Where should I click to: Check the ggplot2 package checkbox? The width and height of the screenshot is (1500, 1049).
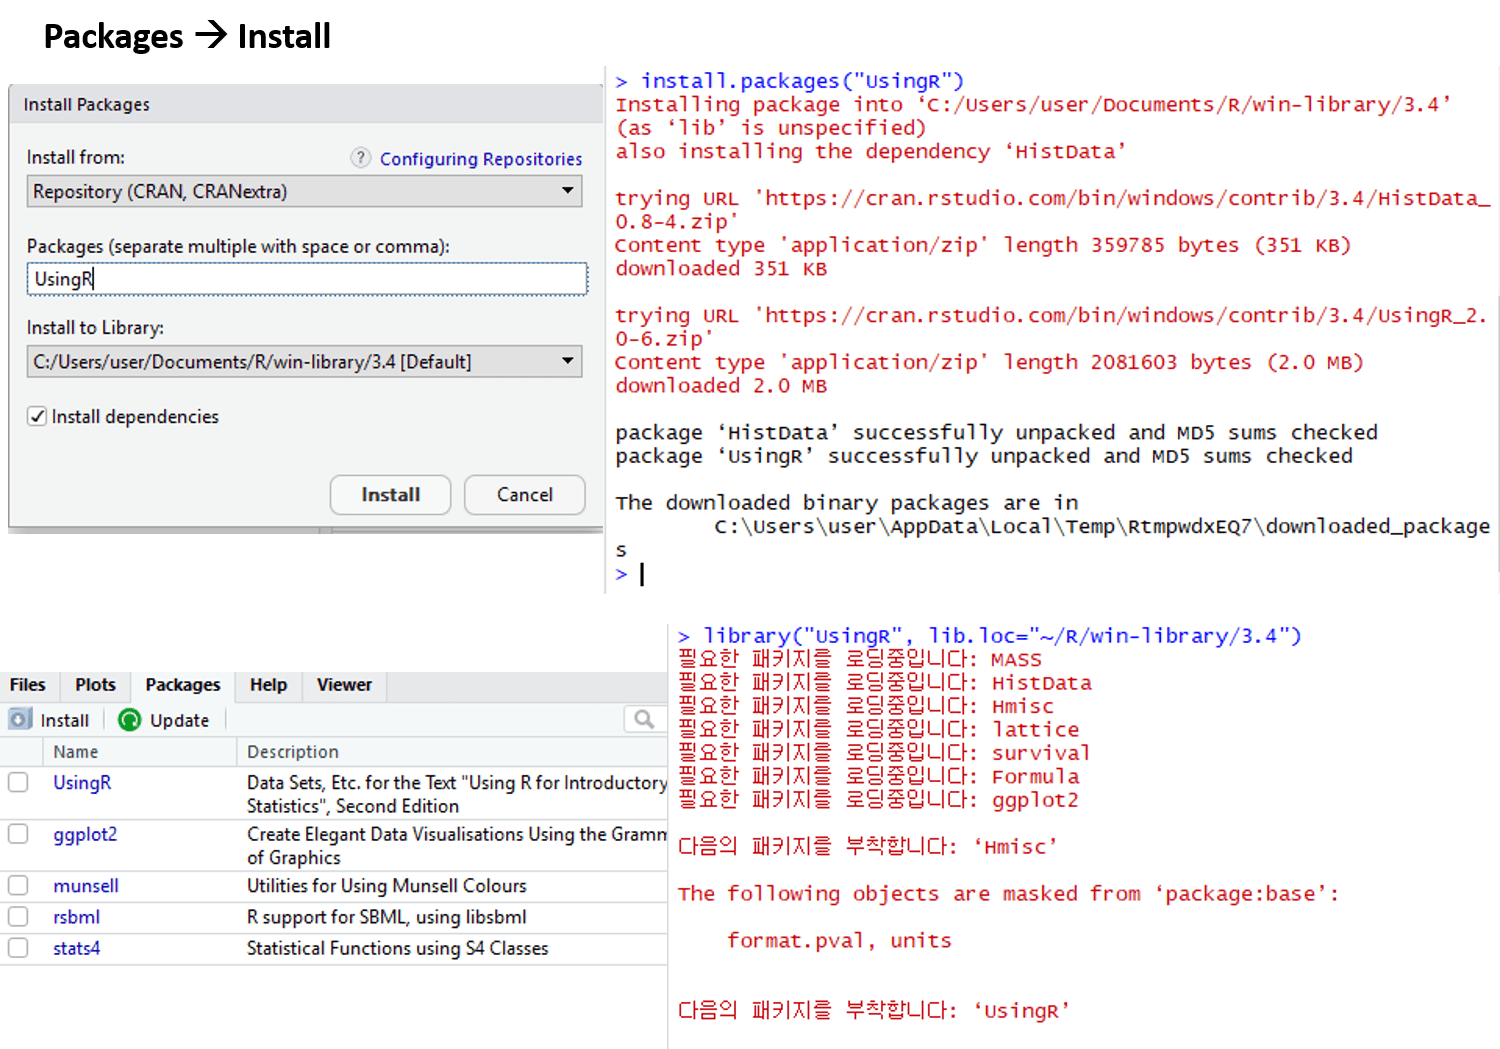[x=18, y=834]
